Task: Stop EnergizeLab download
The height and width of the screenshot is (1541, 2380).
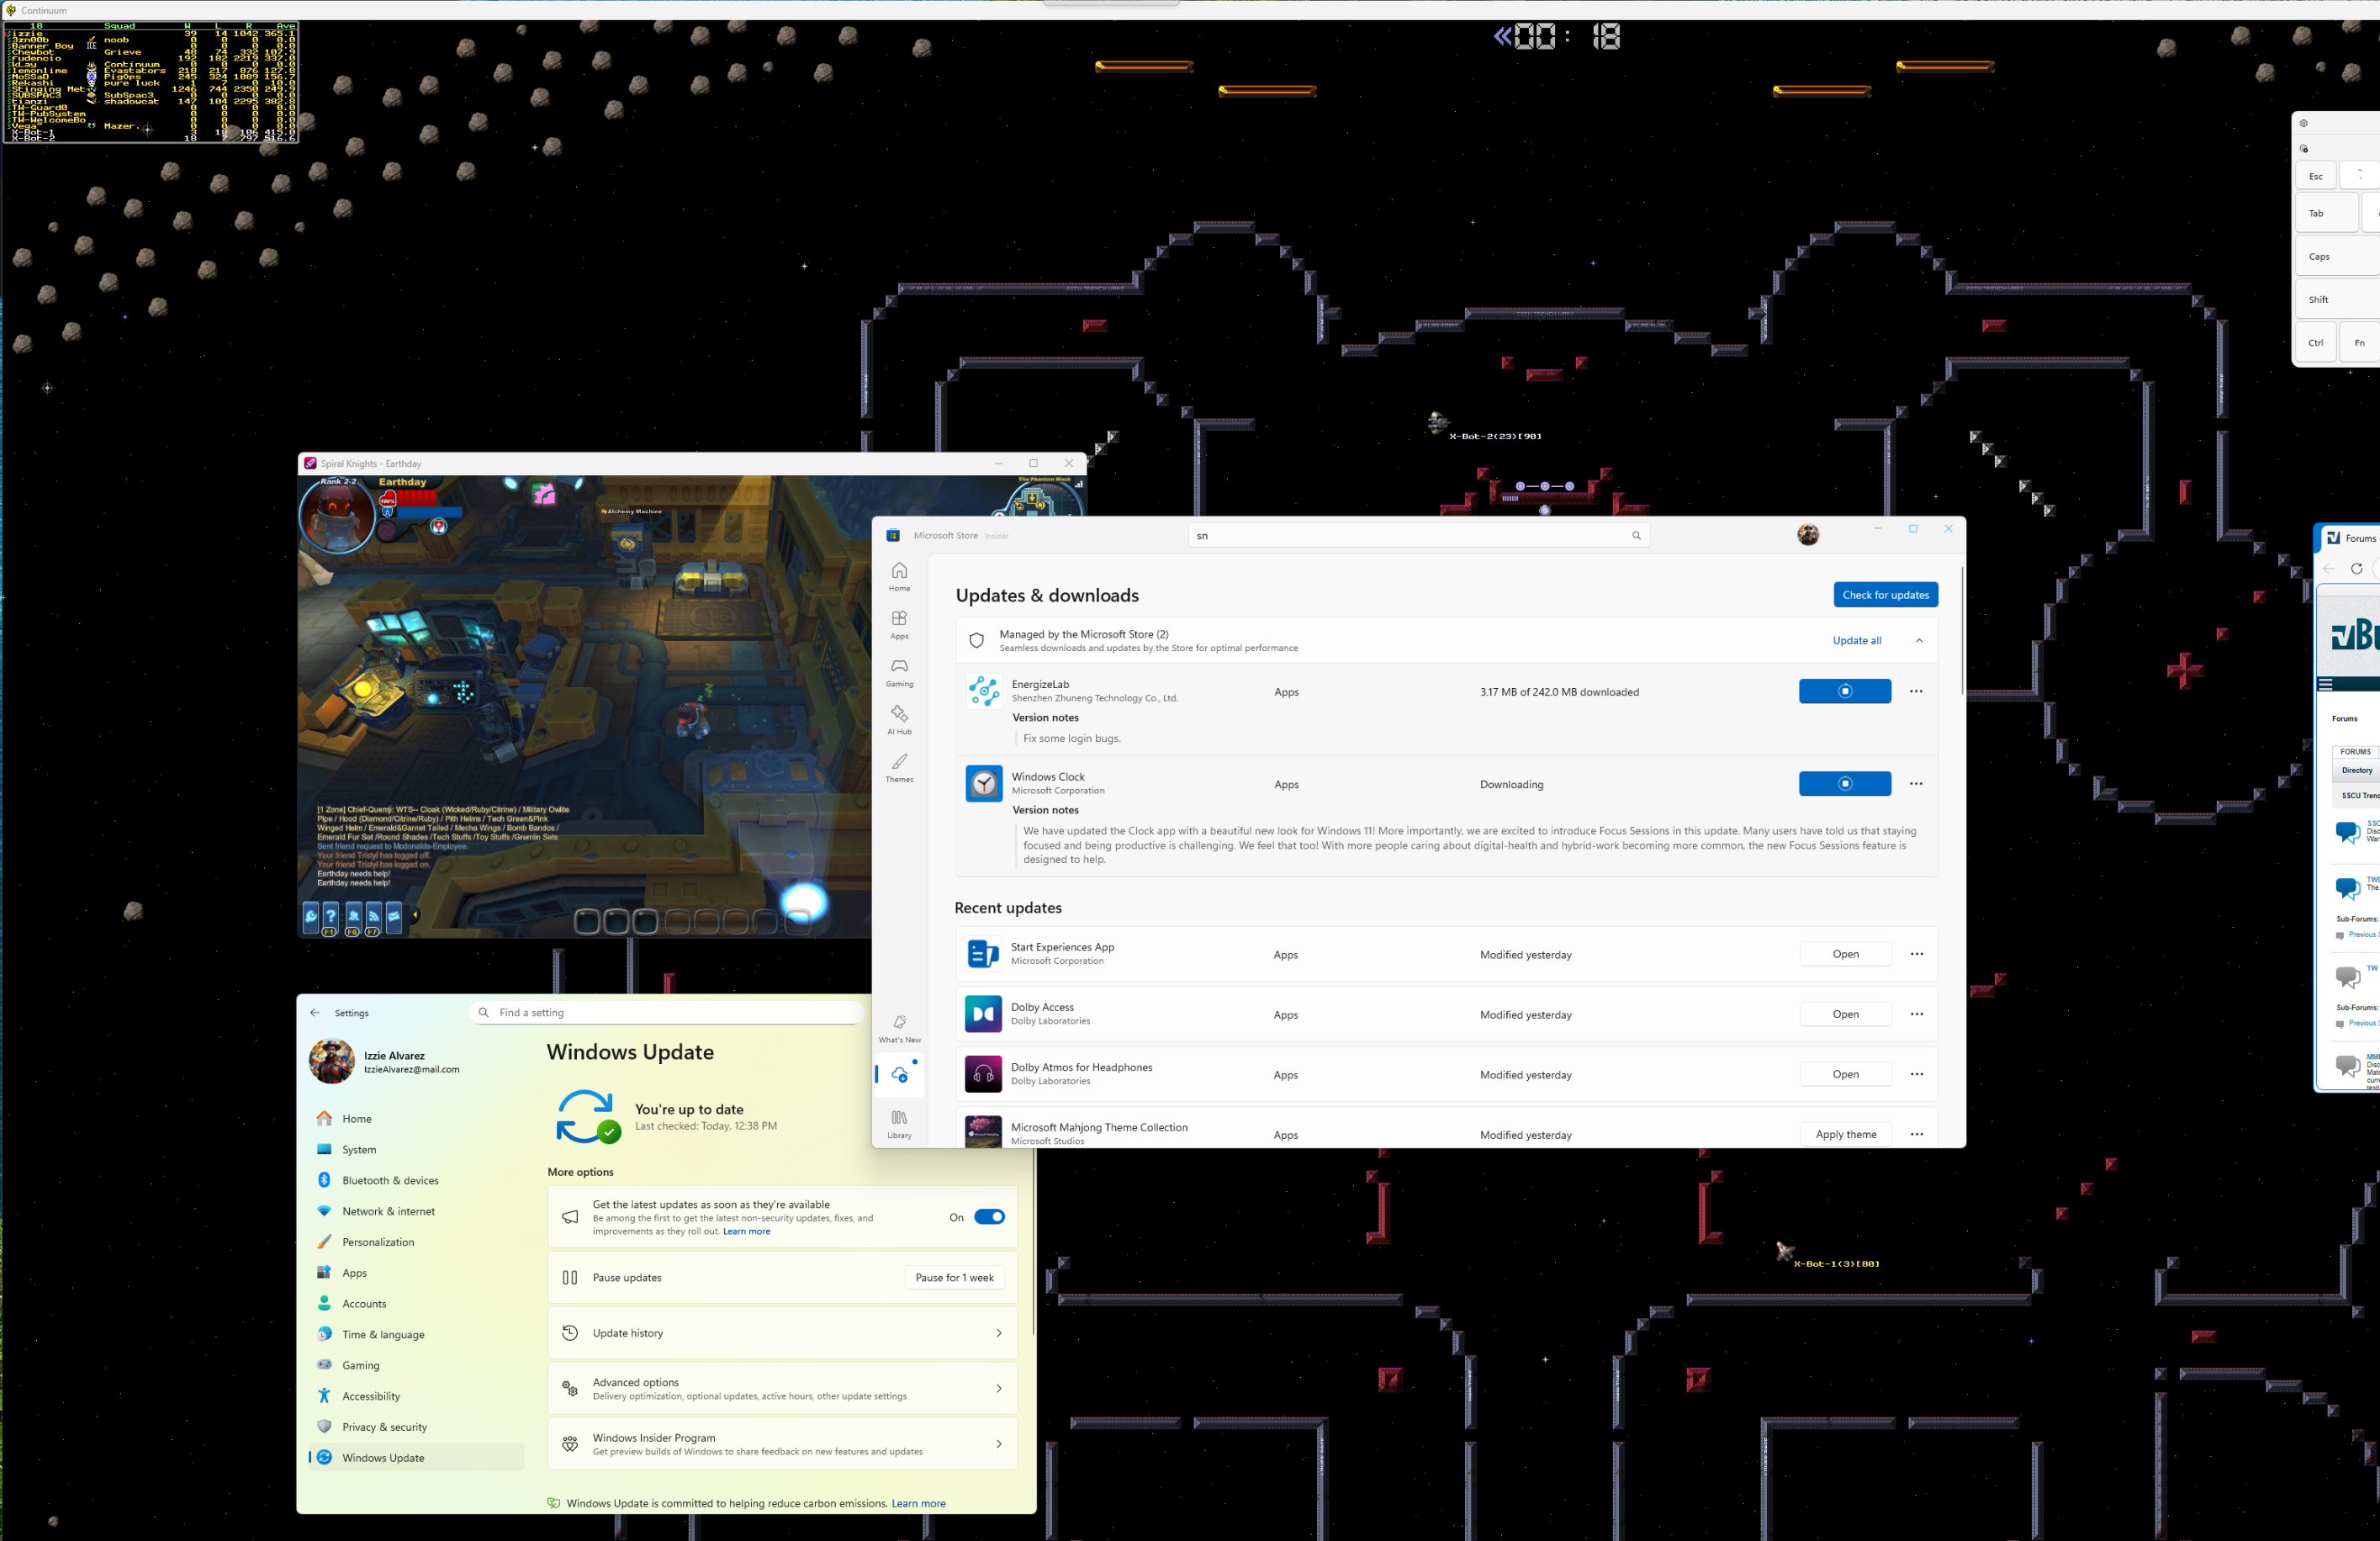Action: click(x=1844, y=691)
